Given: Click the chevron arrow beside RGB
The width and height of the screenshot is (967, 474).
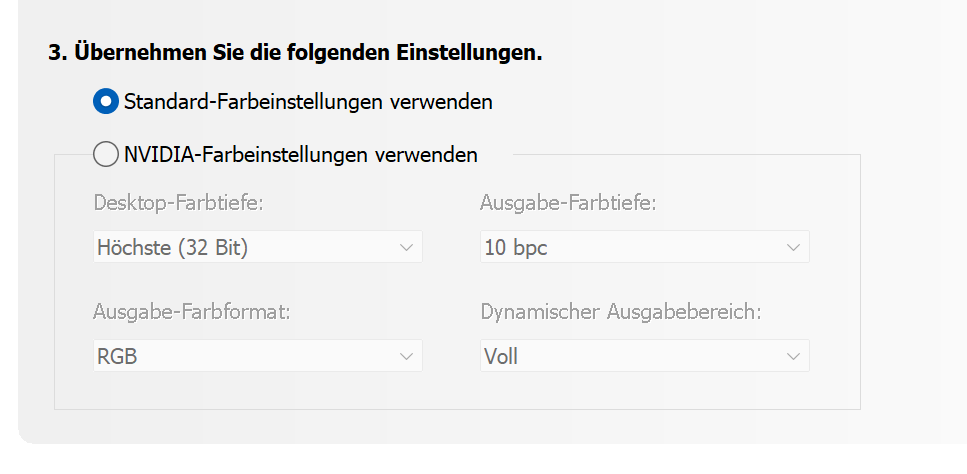Looking at the screenshot, I should pos(406,356).
